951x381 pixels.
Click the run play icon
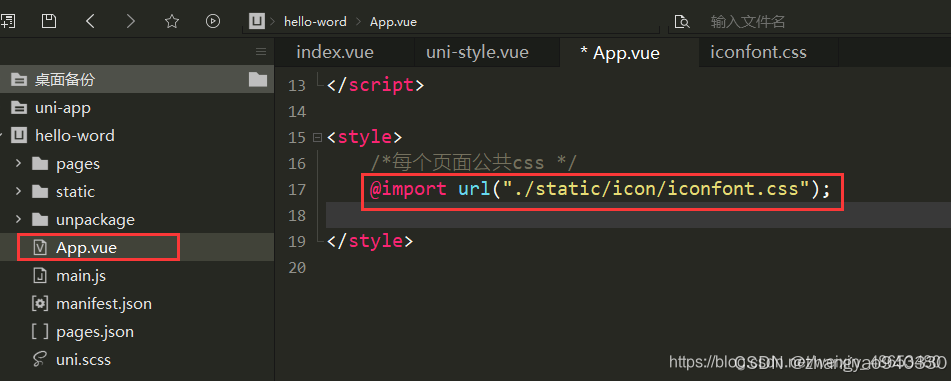click(212, 21)
